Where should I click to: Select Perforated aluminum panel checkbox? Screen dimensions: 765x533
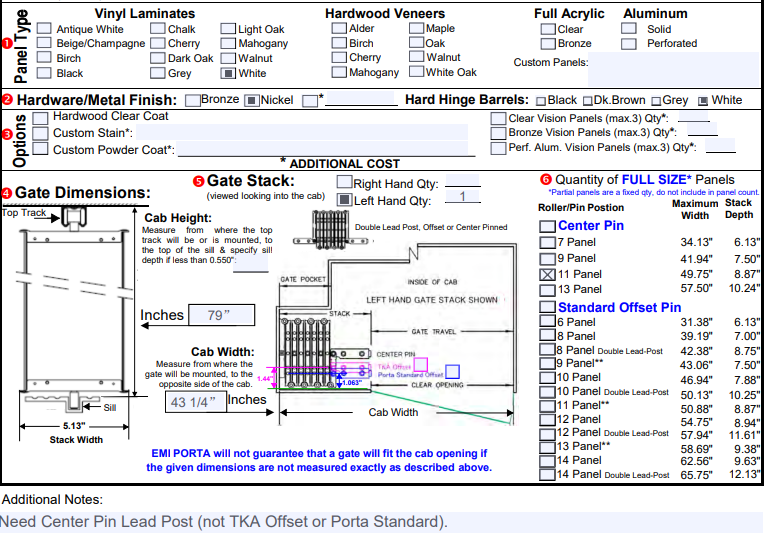[629, 44]
